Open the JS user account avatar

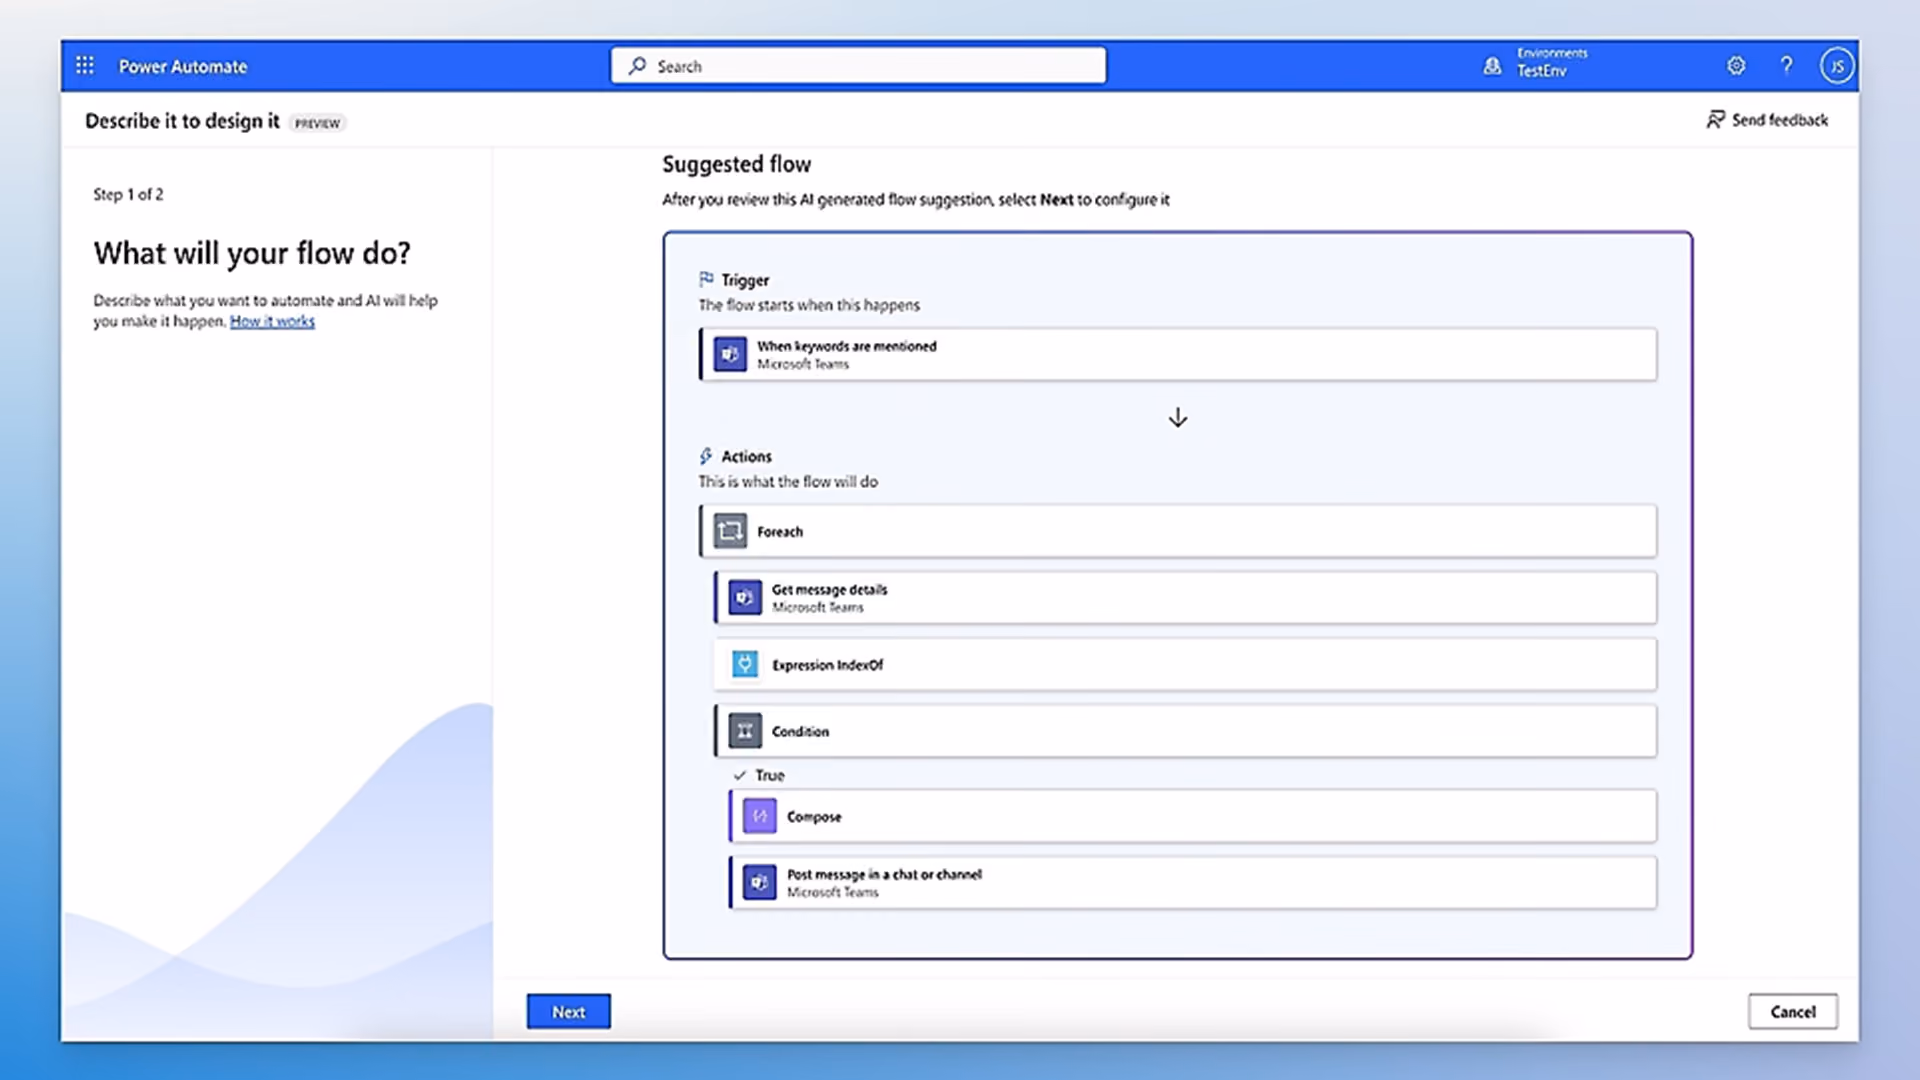pos(1836,66)
